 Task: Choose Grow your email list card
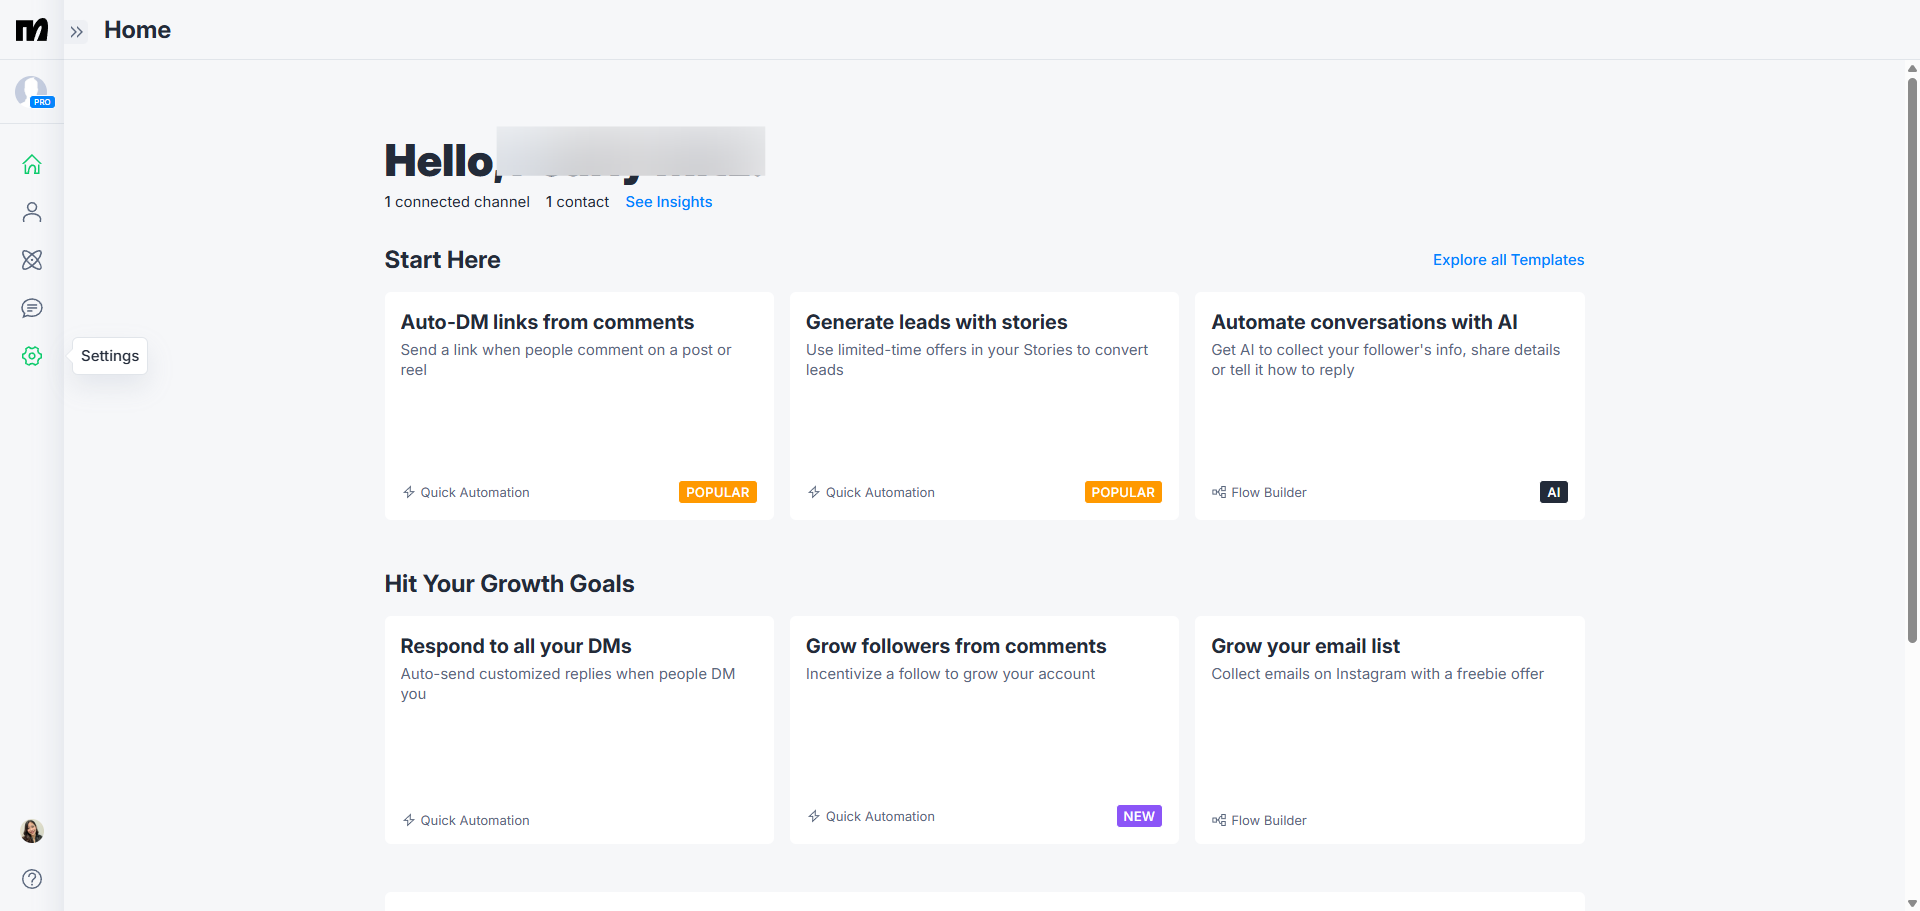point(1389,729)
